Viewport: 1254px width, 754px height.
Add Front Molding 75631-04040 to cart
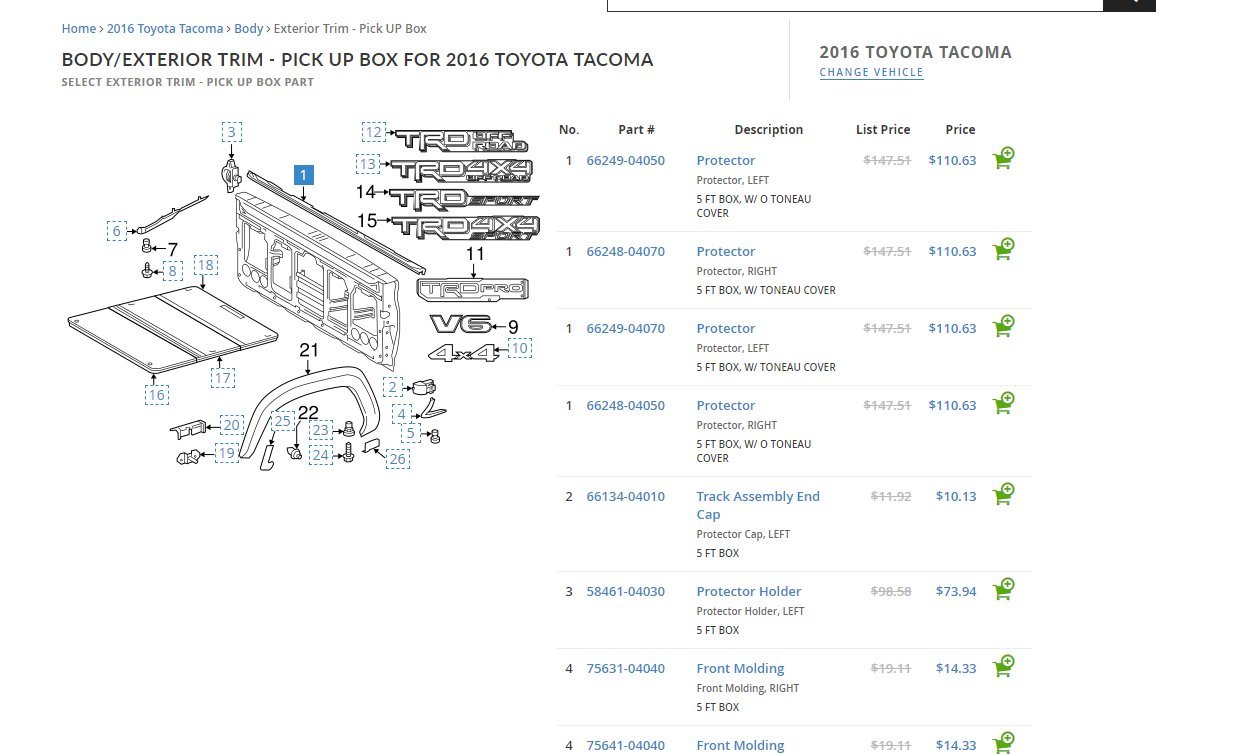[x=1003, y=667]
